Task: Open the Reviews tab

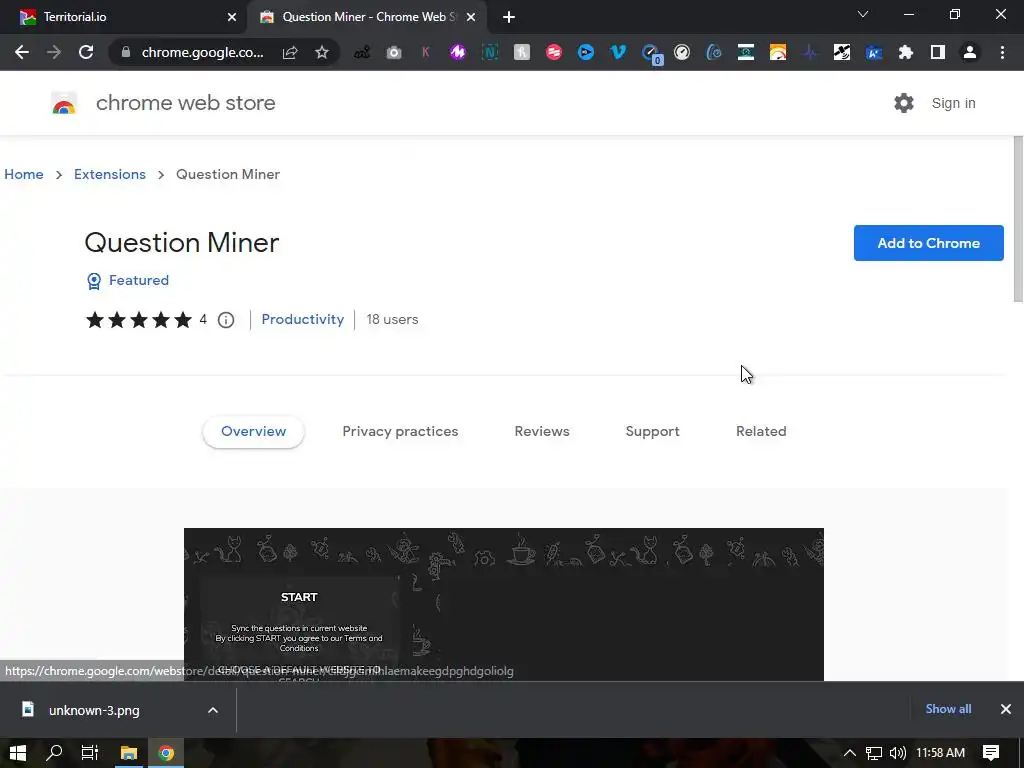Action: tap(542, 432)
